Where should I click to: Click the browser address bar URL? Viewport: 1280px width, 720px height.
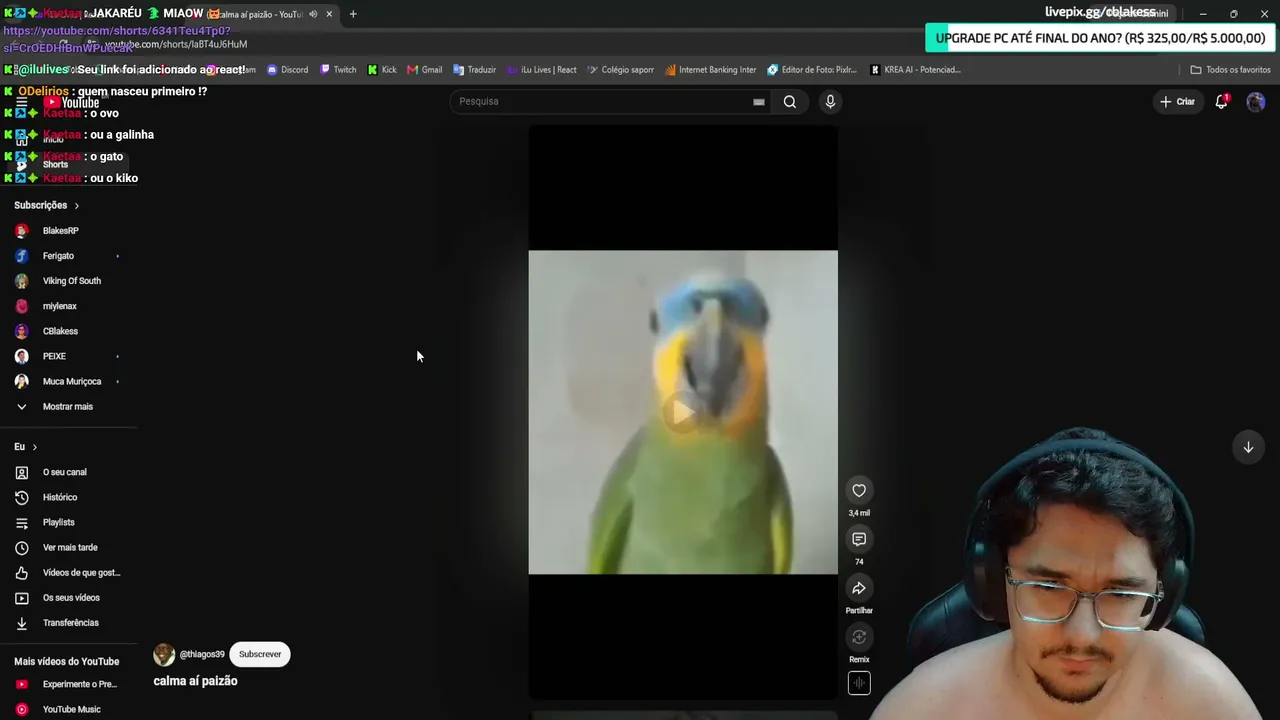(x=176, y=44)
